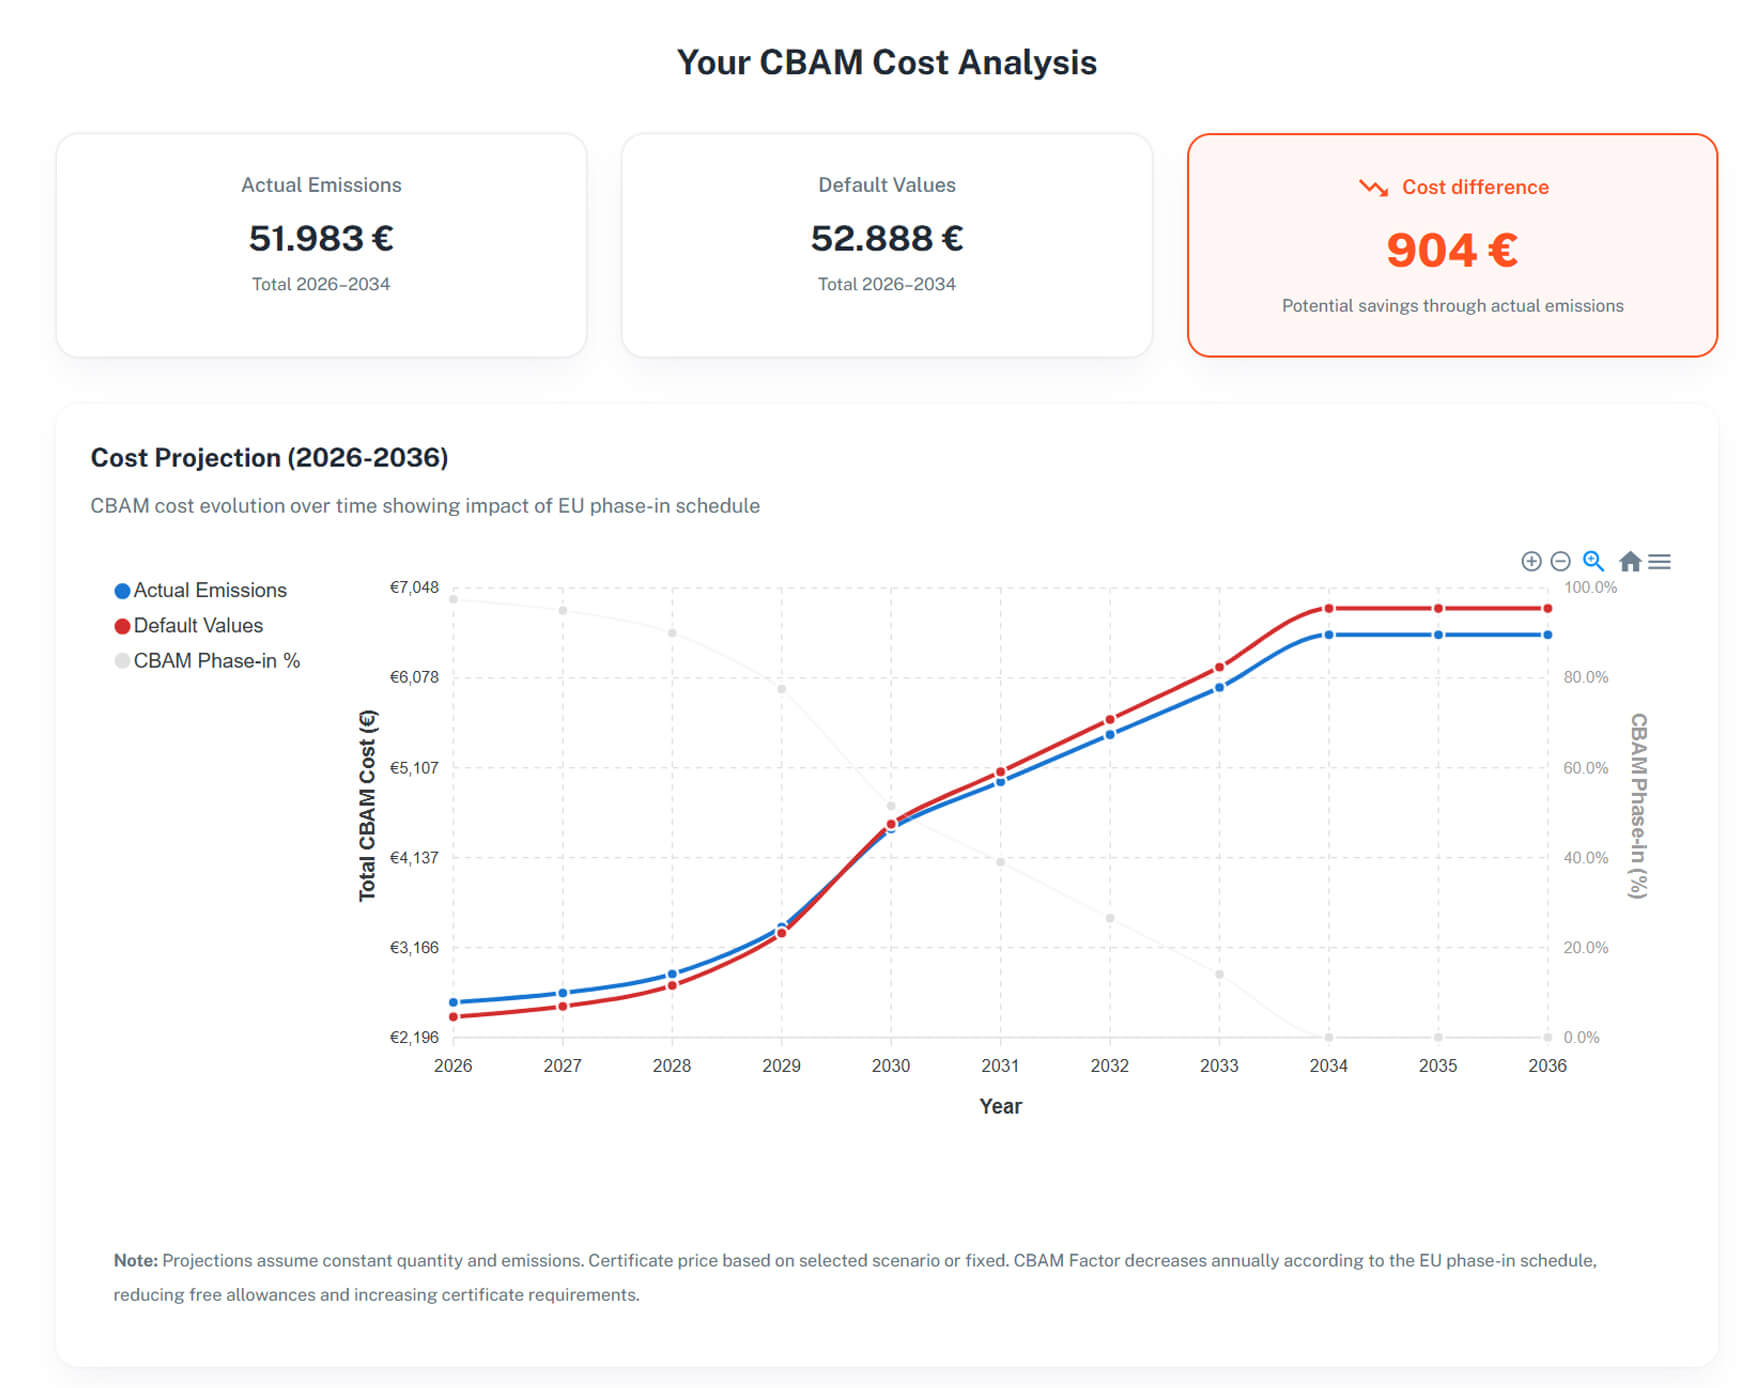Viewport: 1763px width, 1388px height.
Task: Open the chart hamburger export menu
Action: click(1659, 561)
